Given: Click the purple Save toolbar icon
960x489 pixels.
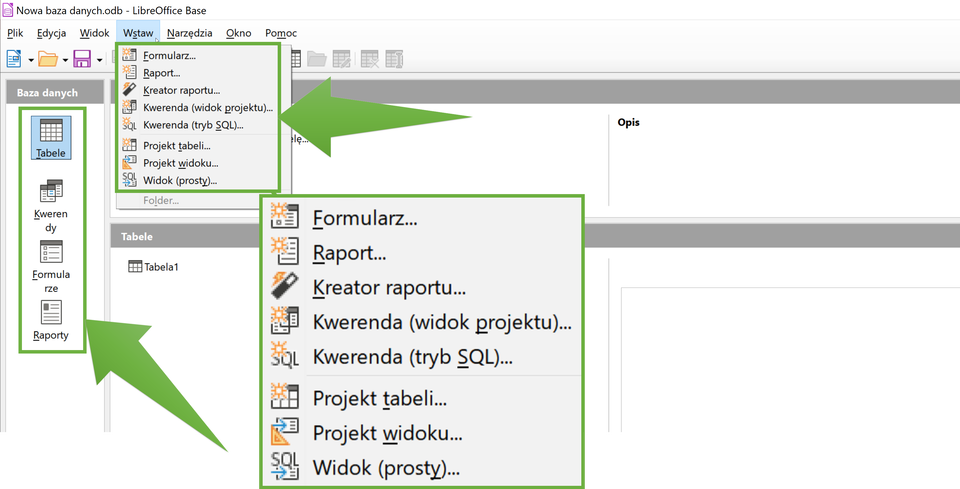Looking at the screenshot, I should 82,59.
